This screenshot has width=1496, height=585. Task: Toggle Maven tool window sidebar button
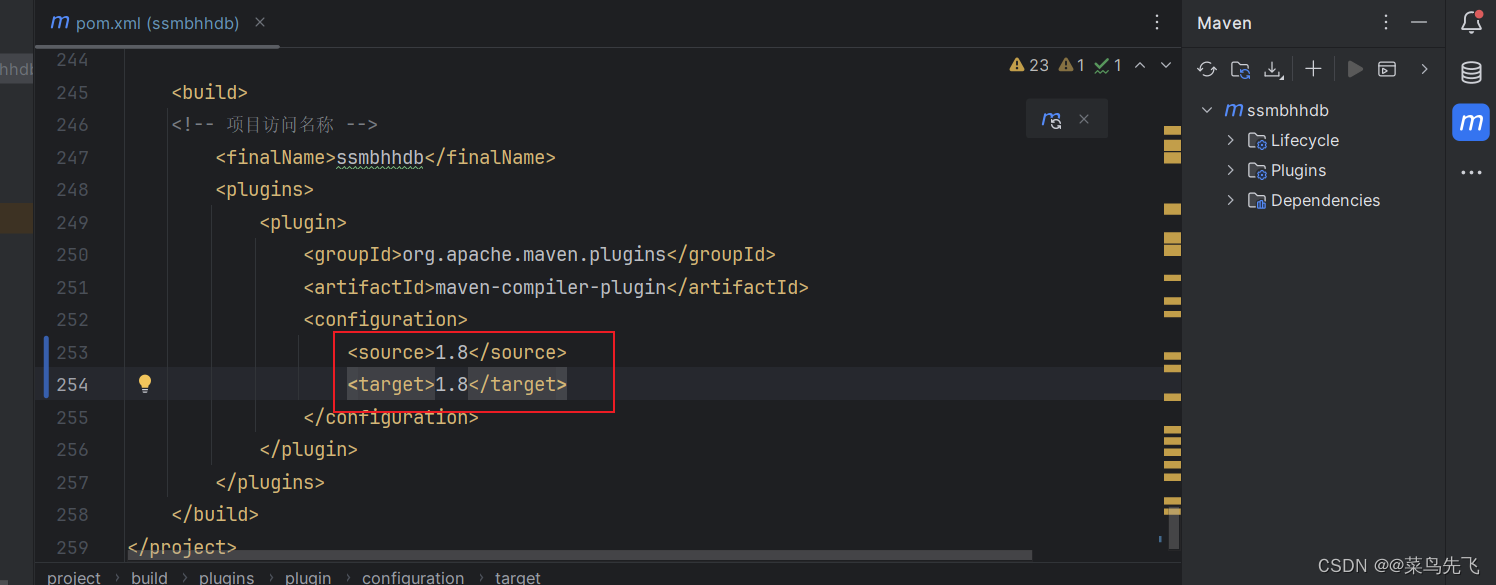click(1471, 122)
